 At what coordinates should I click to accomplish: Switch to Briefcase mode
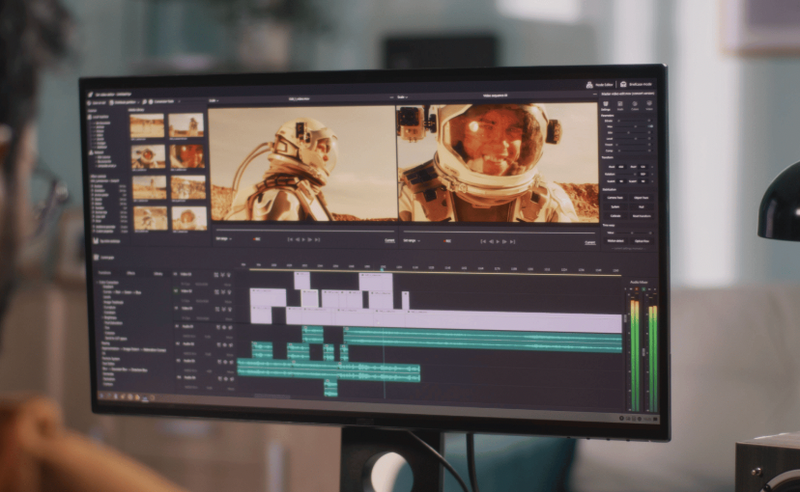(x=636, y=84)
